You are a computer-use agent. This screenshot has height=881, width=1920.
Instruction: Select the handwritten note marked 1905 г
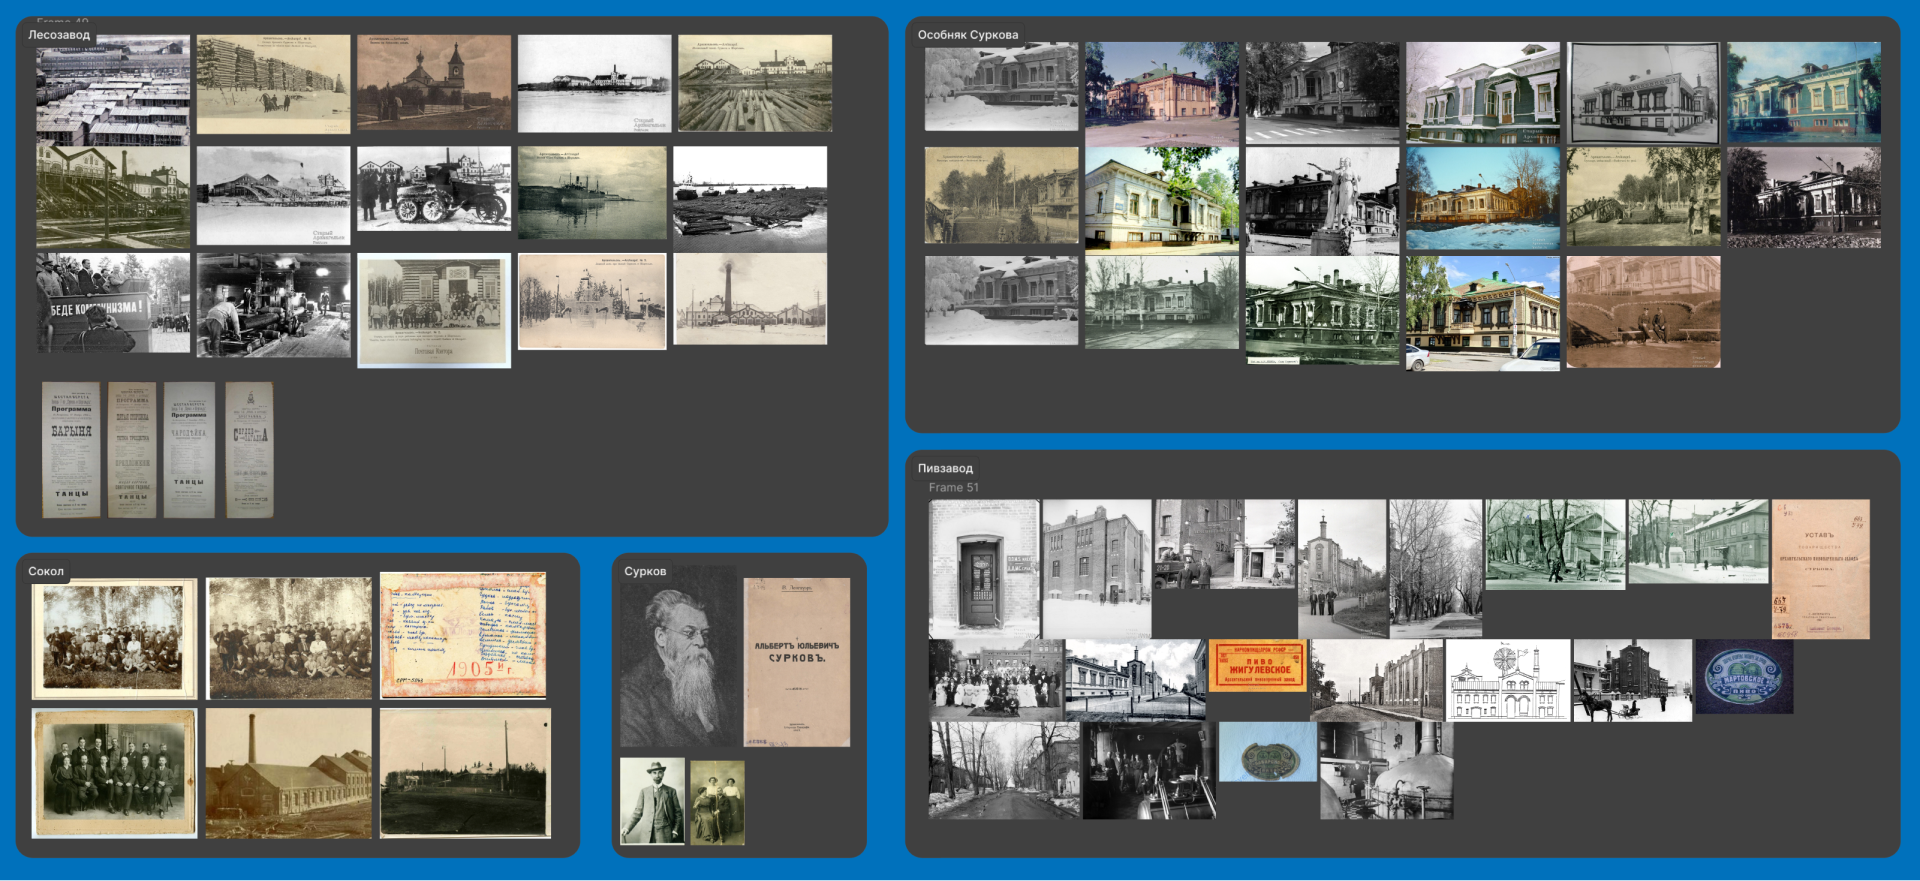[x=463, y=635]
